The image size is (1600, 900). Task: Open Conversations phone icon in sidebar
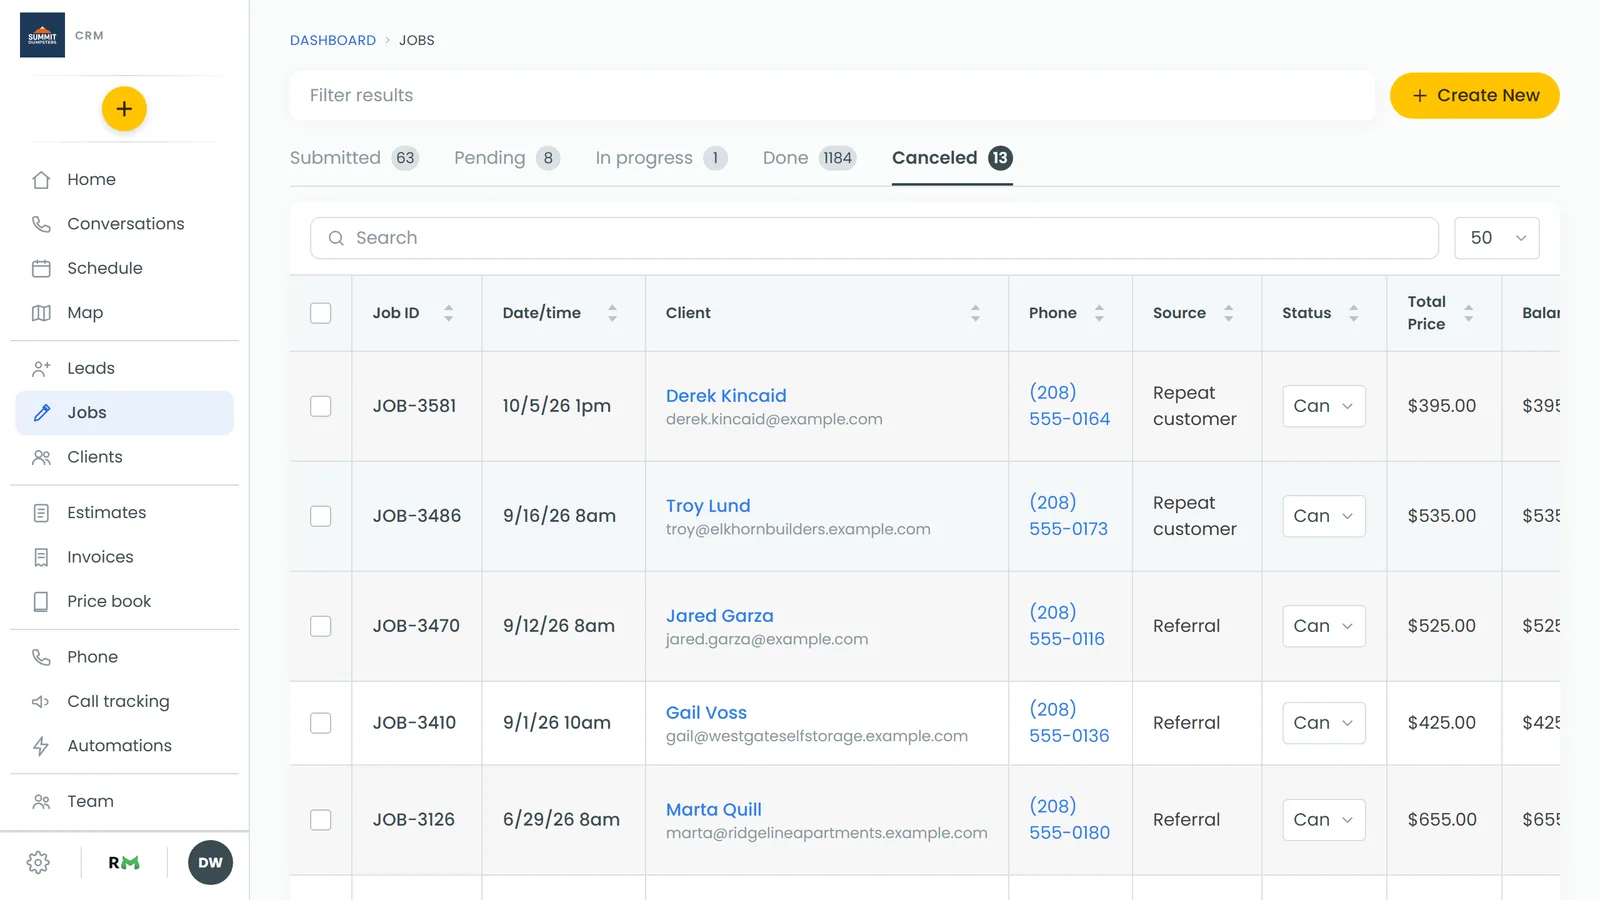coord(41,224)
